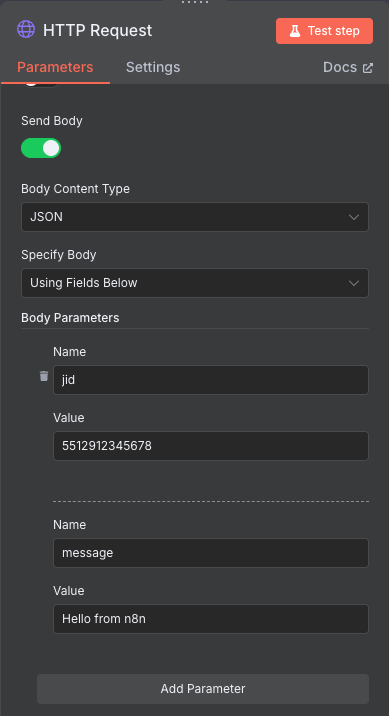The width and height of the screenshot is (389, 716).
Task: Expand the Using Fields Below dropdown
Action: pos(195,283)
